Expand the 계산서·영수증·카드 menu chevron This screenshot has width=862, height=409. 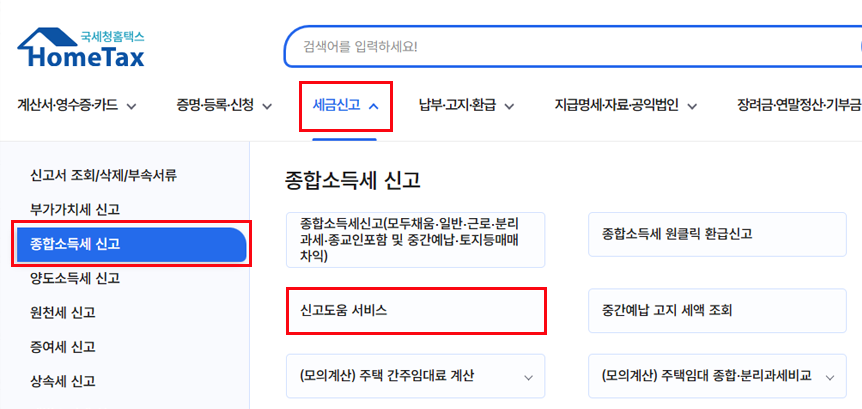pos(131,107)
